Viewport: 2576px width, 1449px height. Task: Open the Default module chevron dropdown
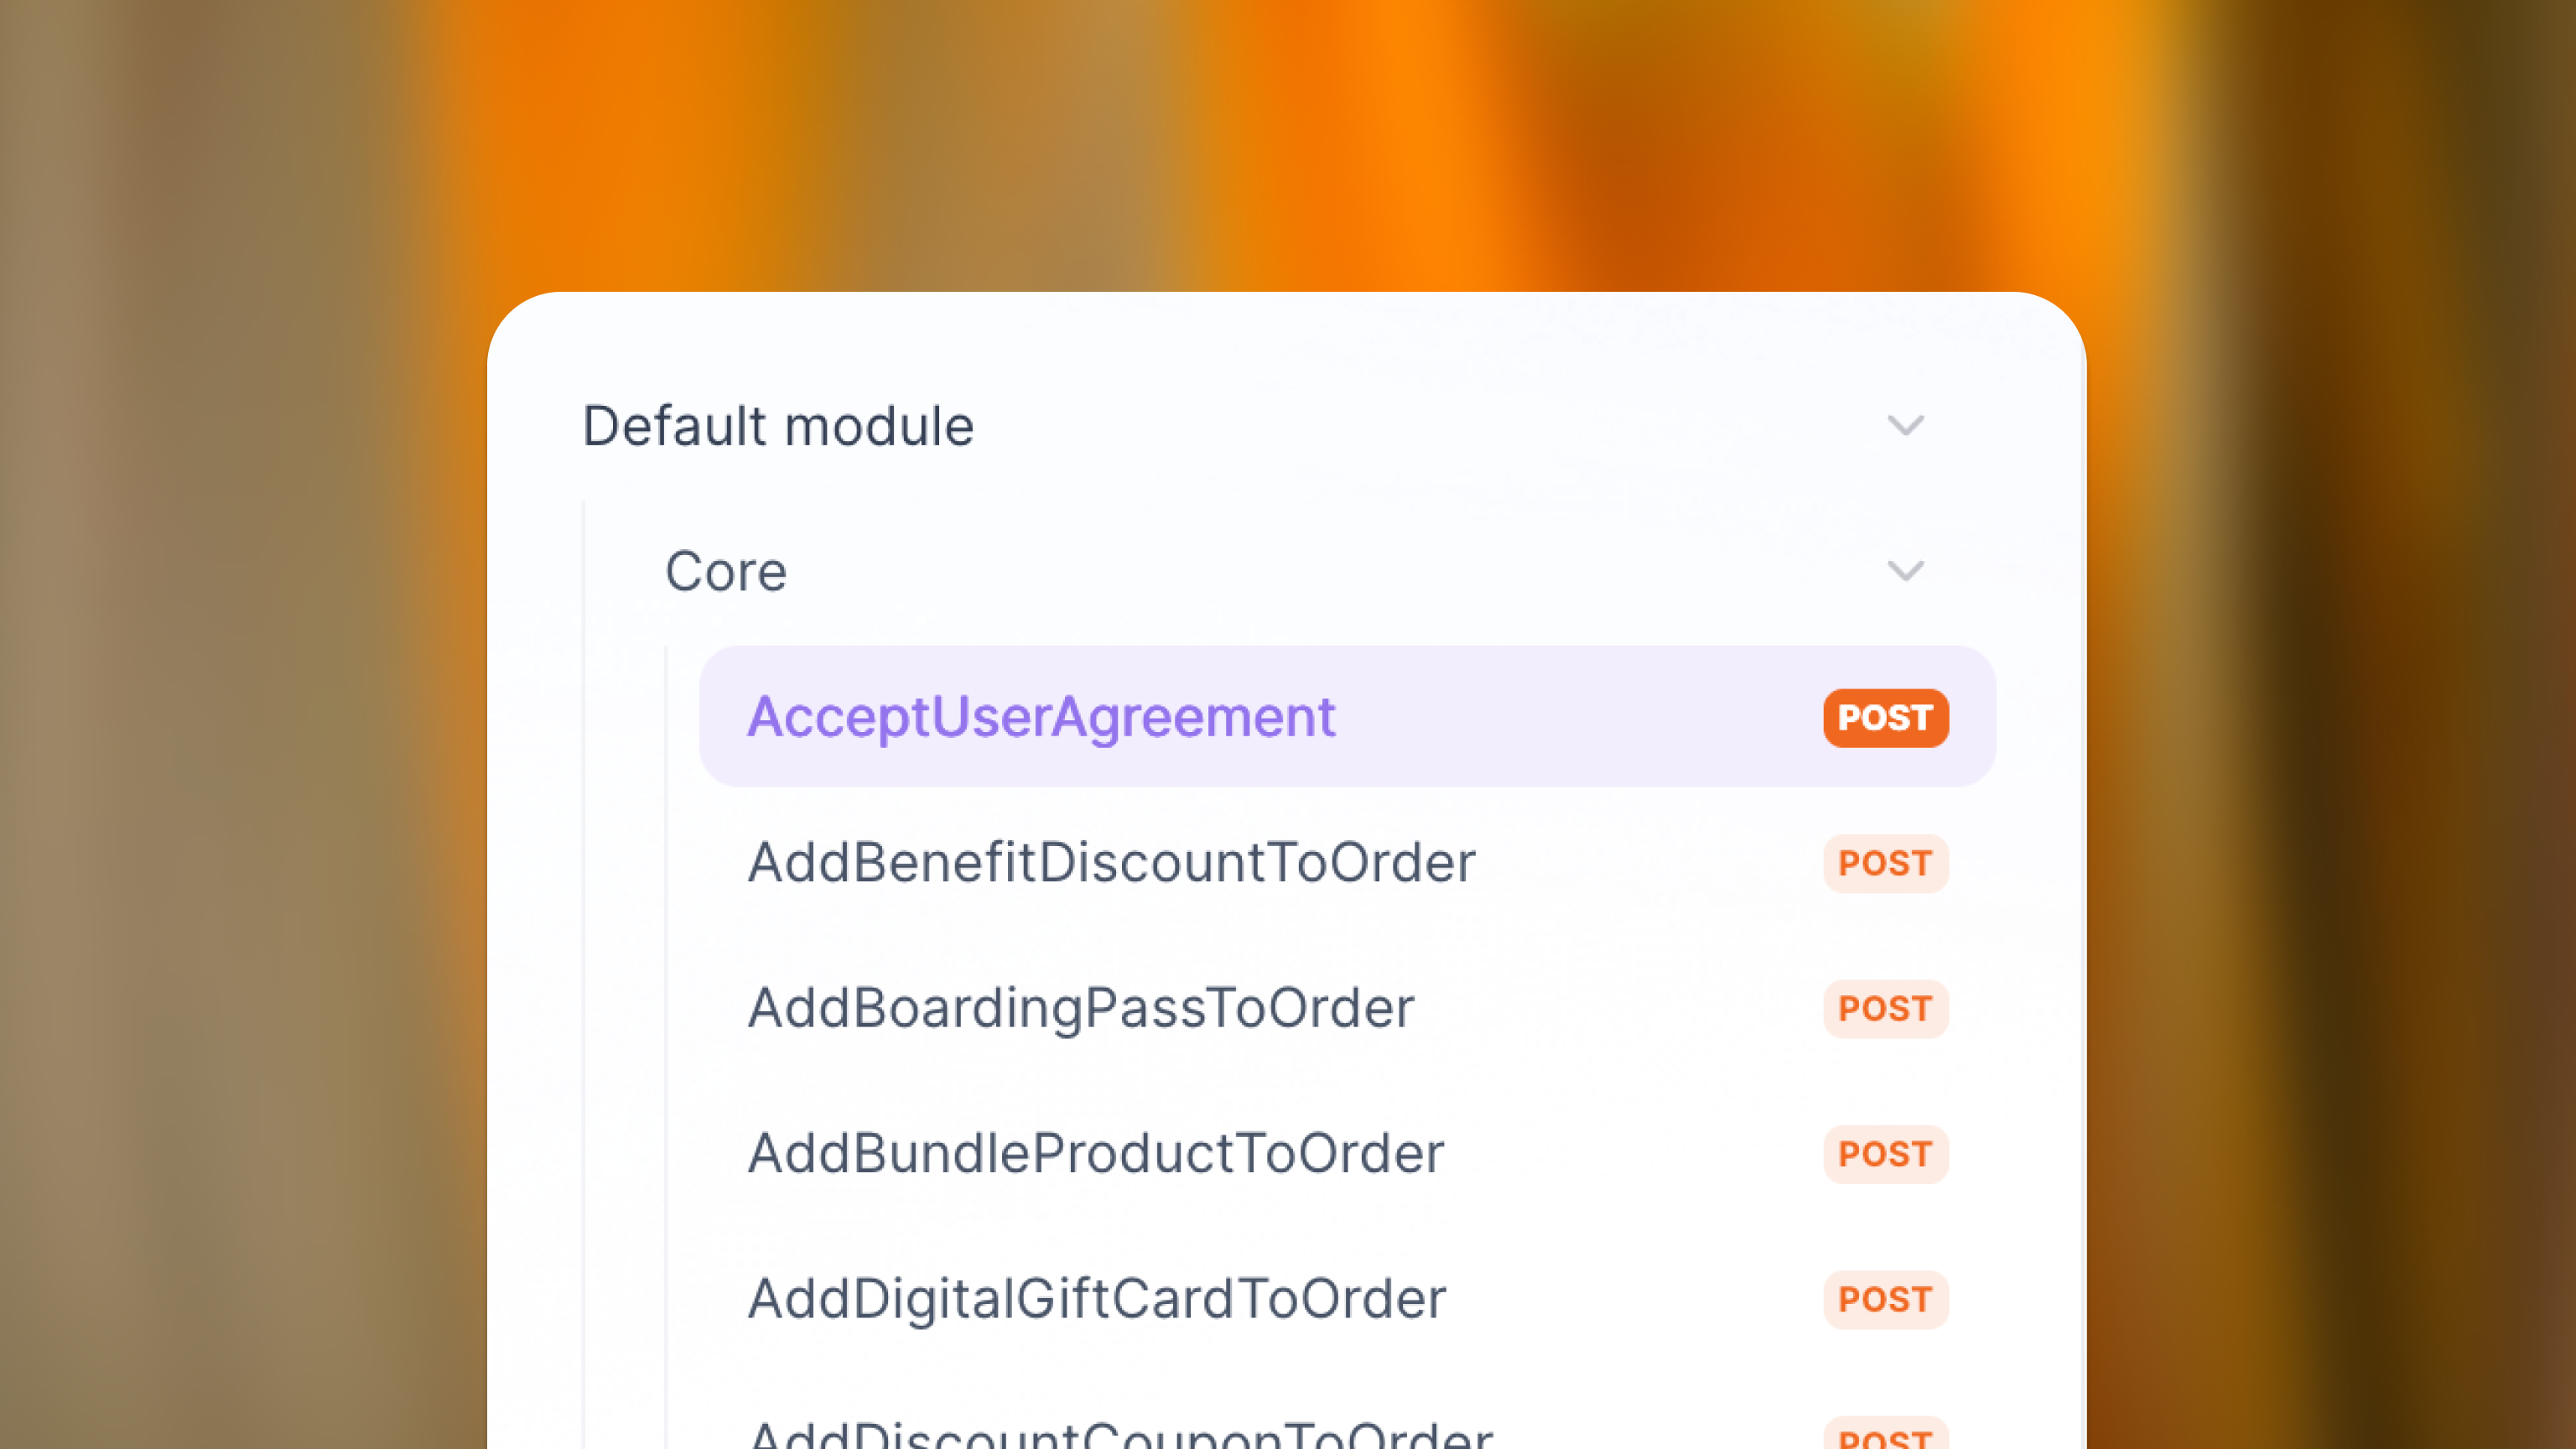(x=1906, y=426)
